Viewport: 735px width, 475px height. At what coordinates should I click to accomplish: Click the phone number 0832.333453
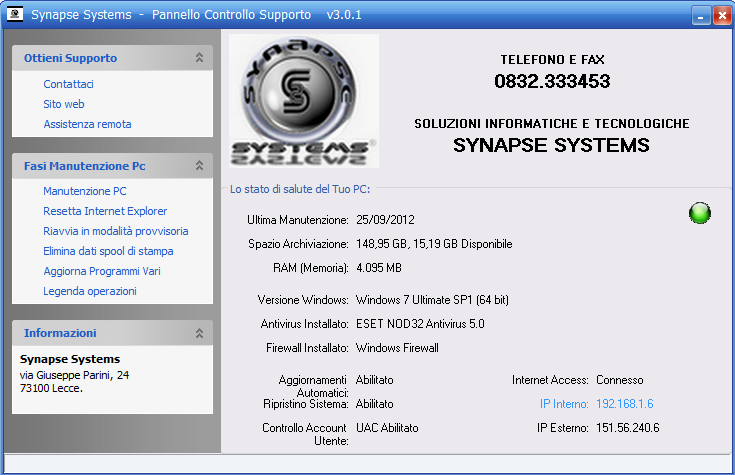click(552, 81)
